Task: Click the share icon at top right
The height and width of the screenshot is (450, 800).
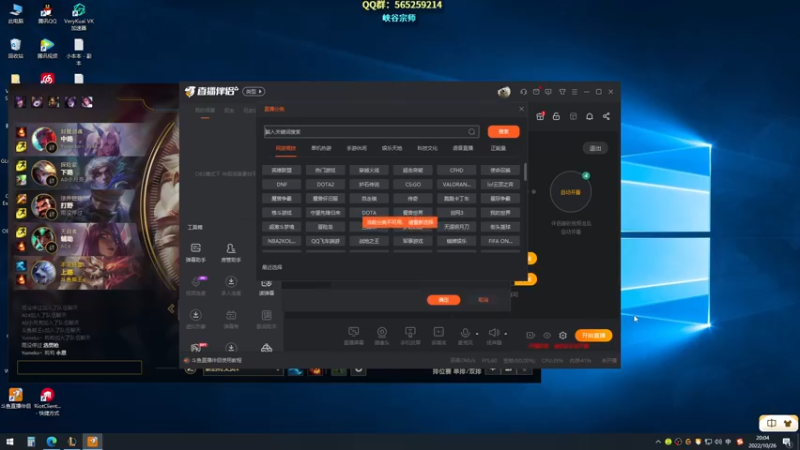Action: 606,116
